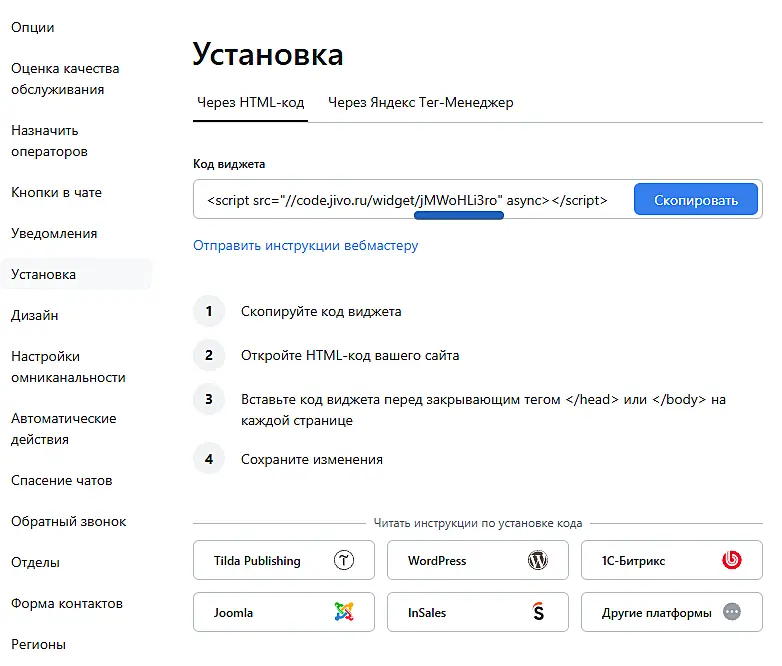The height and width of the screenshot is (666, 782).
Task: Open InSales install instructions
Action: (478, 612)
